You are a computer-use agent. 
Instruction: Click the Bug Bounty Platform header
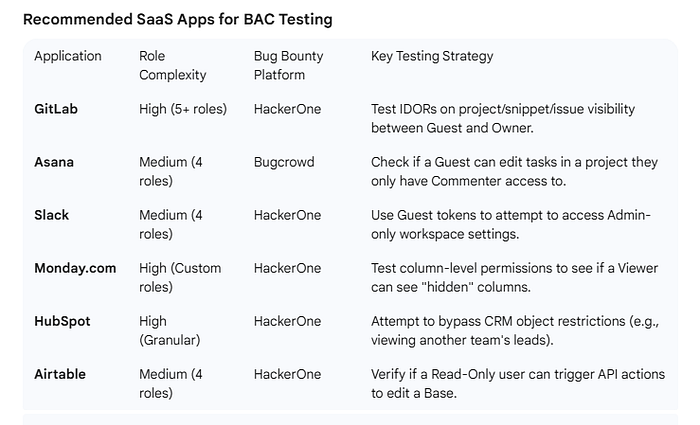[288, 65]
